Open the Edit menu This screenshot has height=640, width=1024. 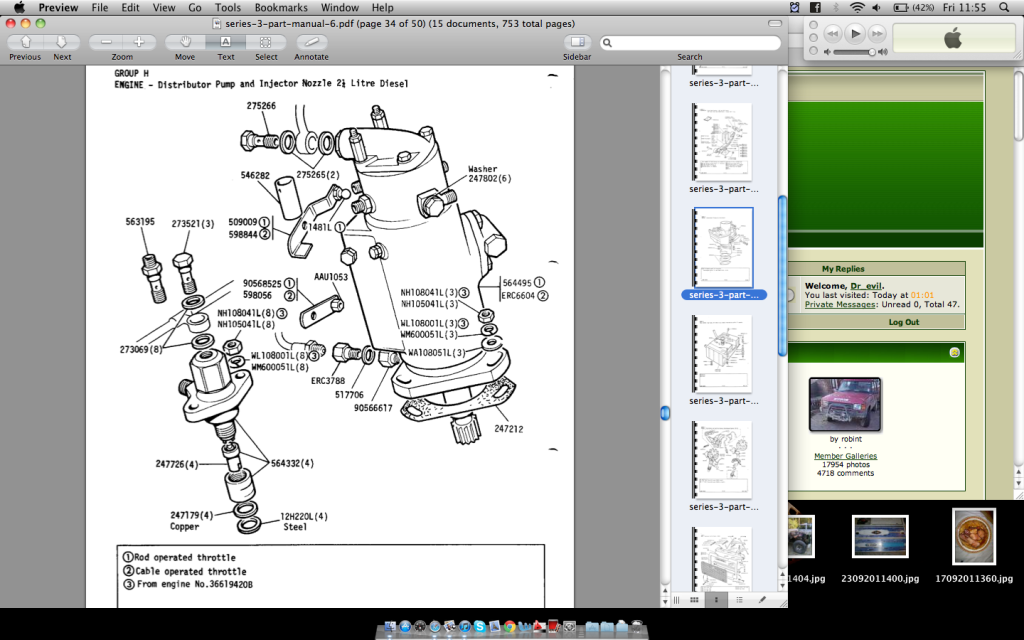[x=131, y=7]
